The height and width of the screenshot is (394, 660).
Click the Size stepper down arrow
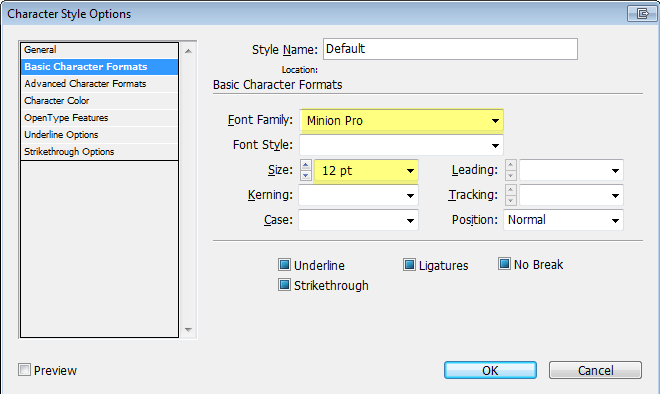pyautogui.click(x=306, y=176)
